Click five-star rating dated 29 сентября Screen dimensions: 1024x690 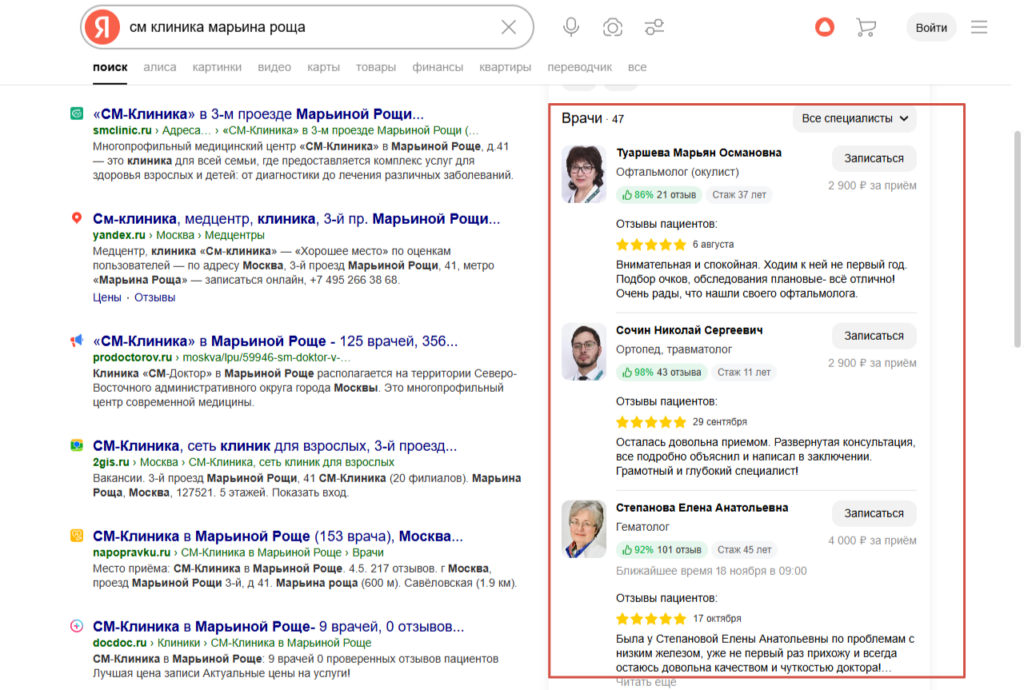coord(651,422)
